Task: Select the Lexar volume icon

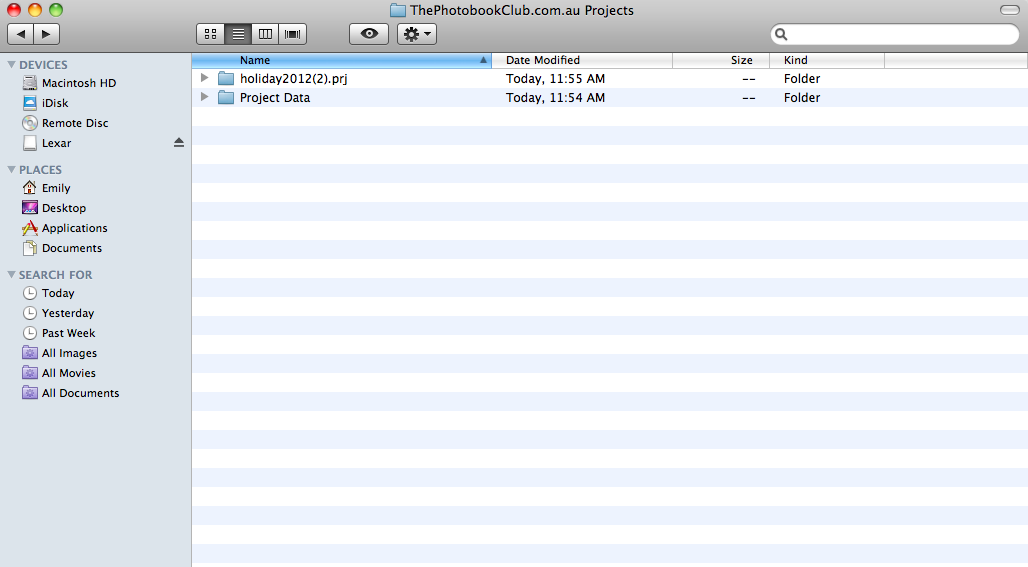Action: (30, 143)
